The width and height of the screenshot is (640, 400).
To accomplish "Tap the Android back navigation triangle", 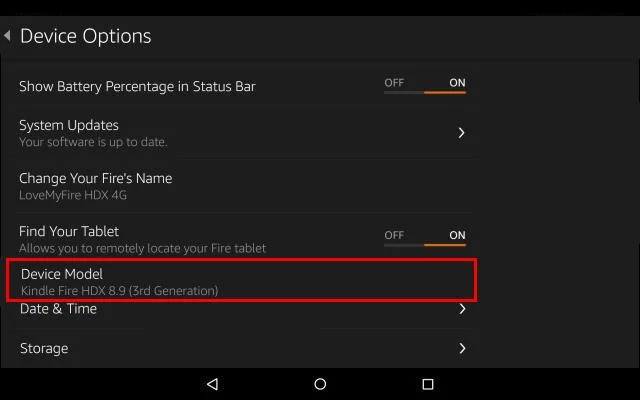I will (212, 384).
